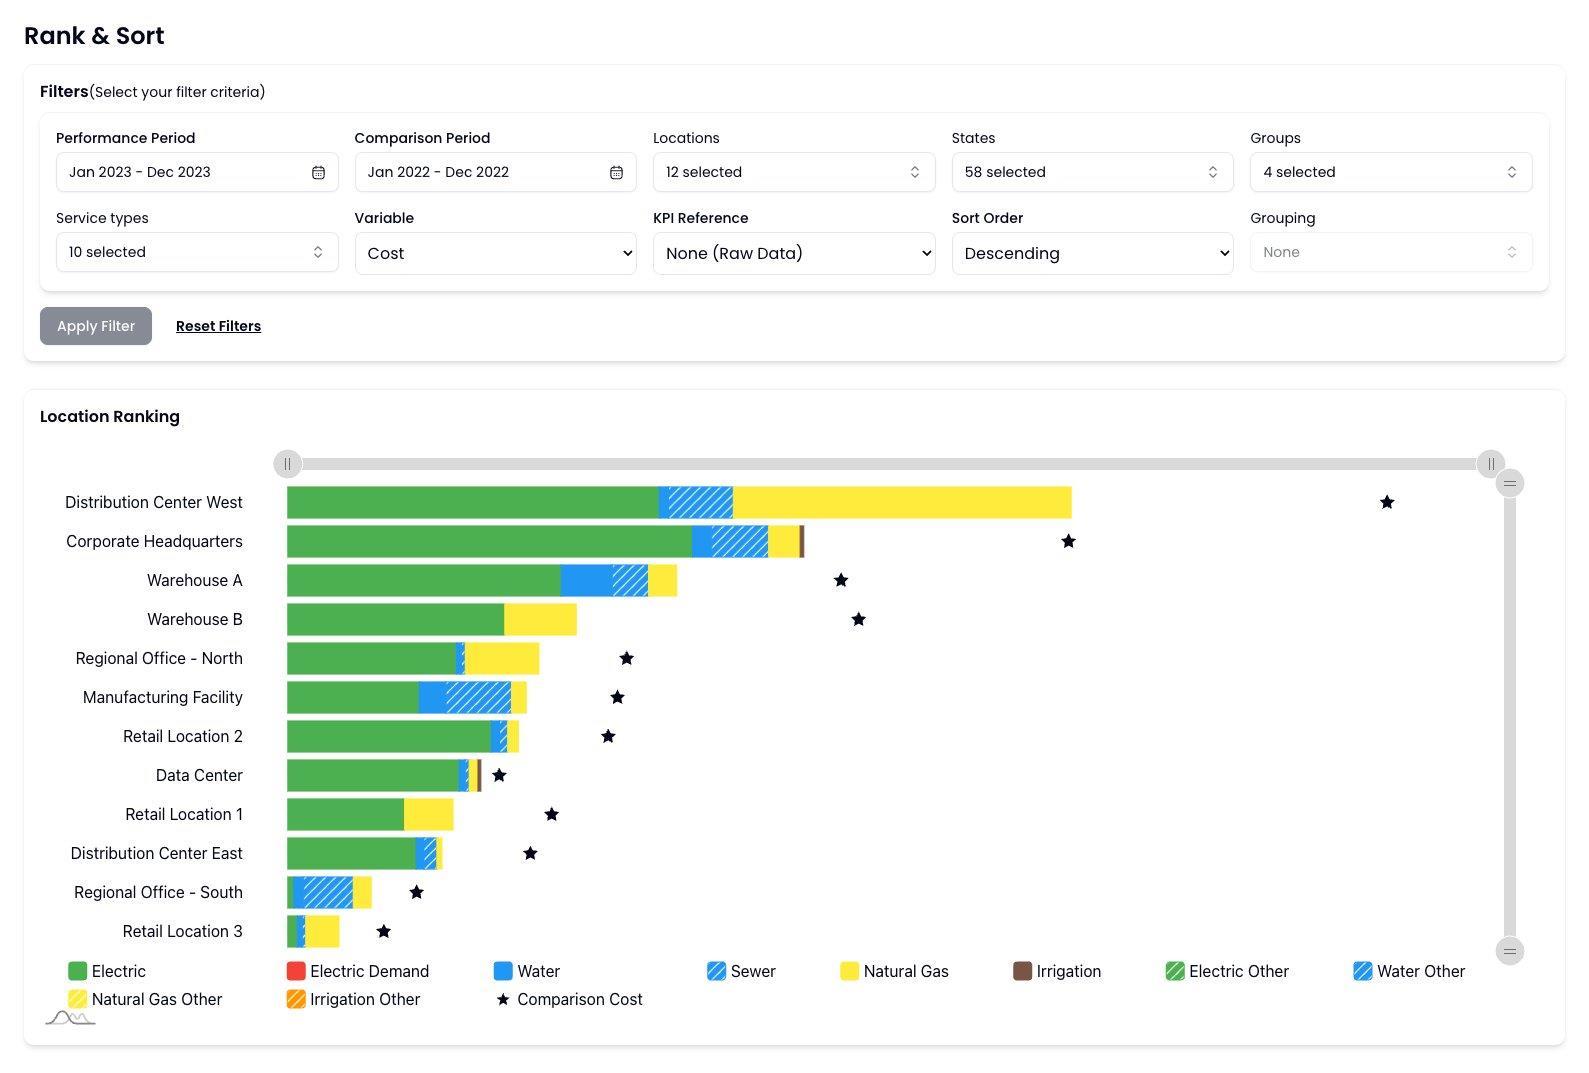Screen dimensions: 1589x1073
Task: Toggle the Natural Gas Other legend series
Action: pyautogui.click(x=145, y=999)
